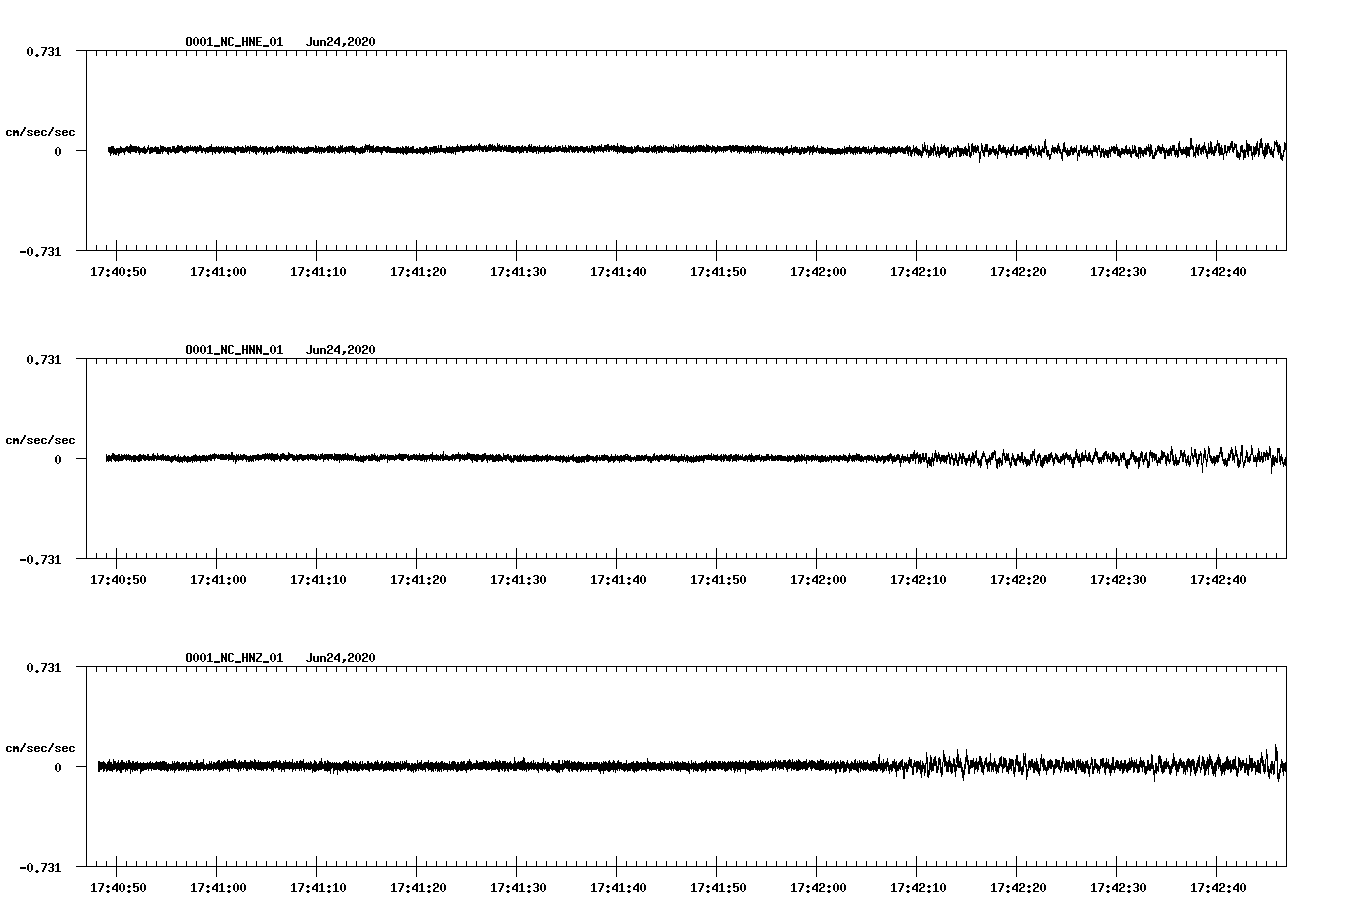Select 17:40:50 on the HNN time axis
Screen dimensions: 1358x924
(118, 579)
